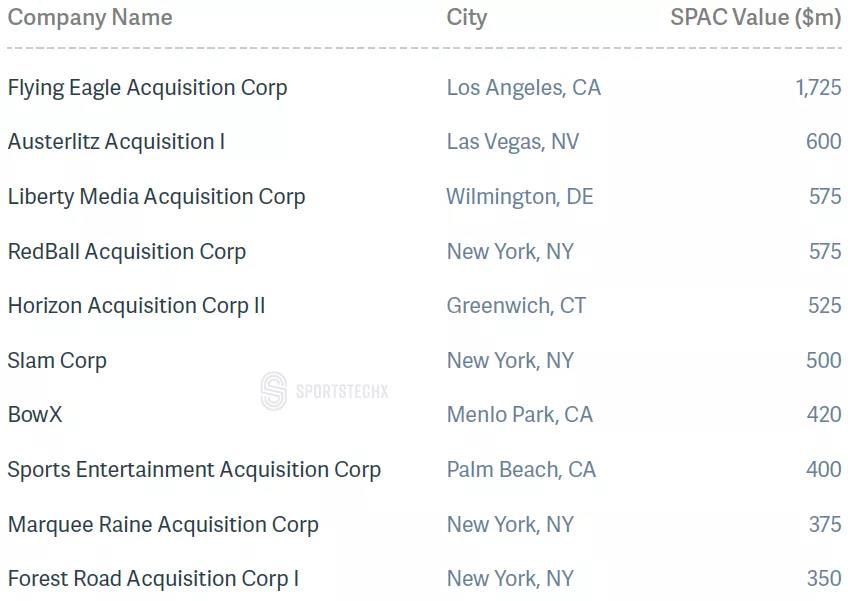The height and width of the screenshot is (601, 848).
Task: Select Sports Entertainment Acquisition Corp
Action: (194, 470)
